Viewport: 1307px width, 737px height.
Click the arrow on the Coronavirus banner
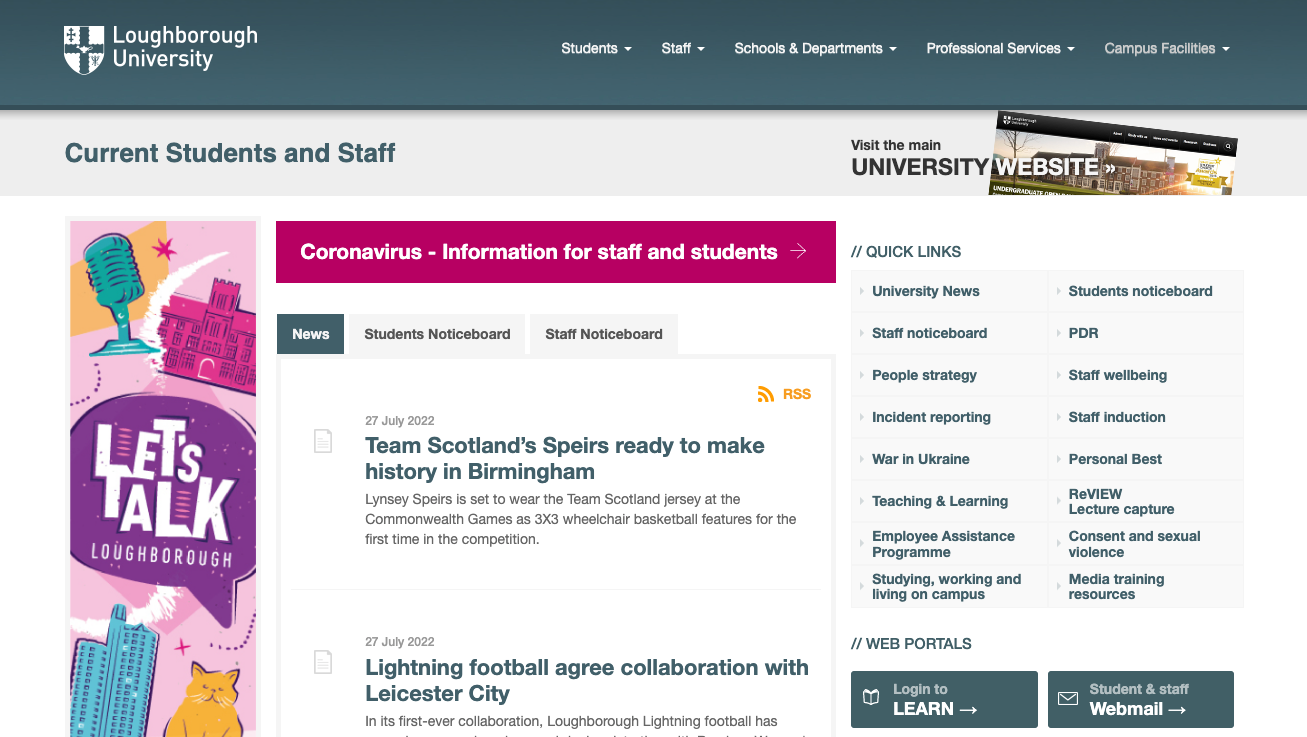pyautogui.click(x=797, y=251)
